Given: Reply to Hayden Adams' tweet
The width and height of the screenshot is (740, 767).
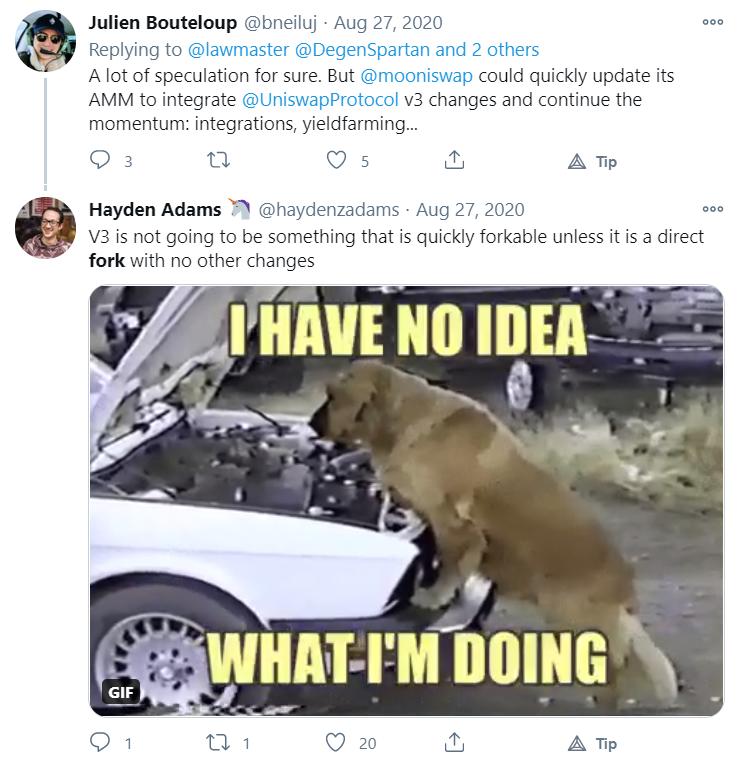Looking at the screenshot, I should (101, 743).
